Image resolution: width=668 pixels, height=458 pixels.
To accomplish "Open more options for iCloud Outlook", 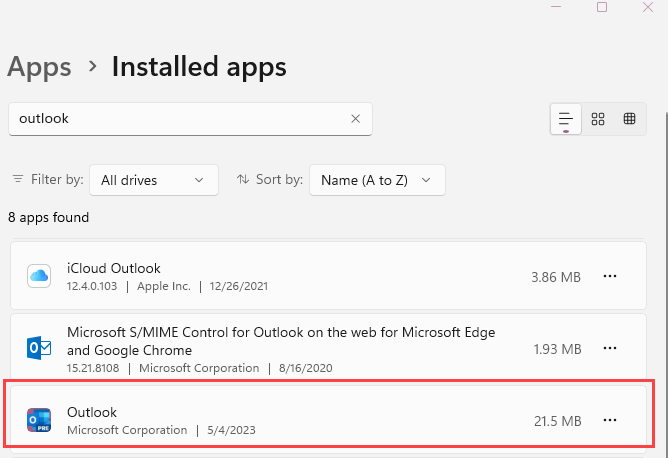I will click(610, 276).
